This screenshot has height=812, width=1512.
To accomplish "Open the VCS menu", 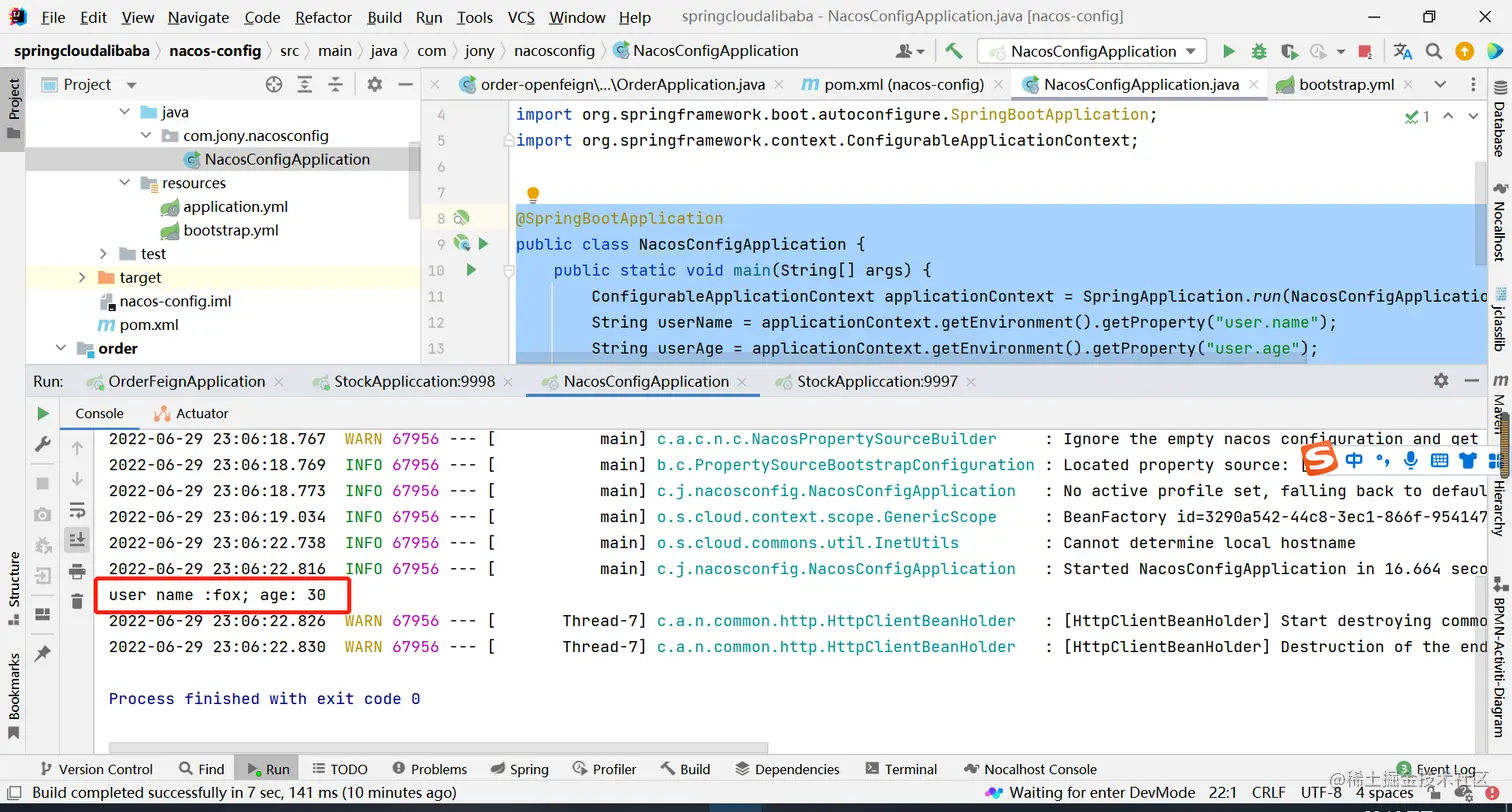I will click(x=521, y=17).
